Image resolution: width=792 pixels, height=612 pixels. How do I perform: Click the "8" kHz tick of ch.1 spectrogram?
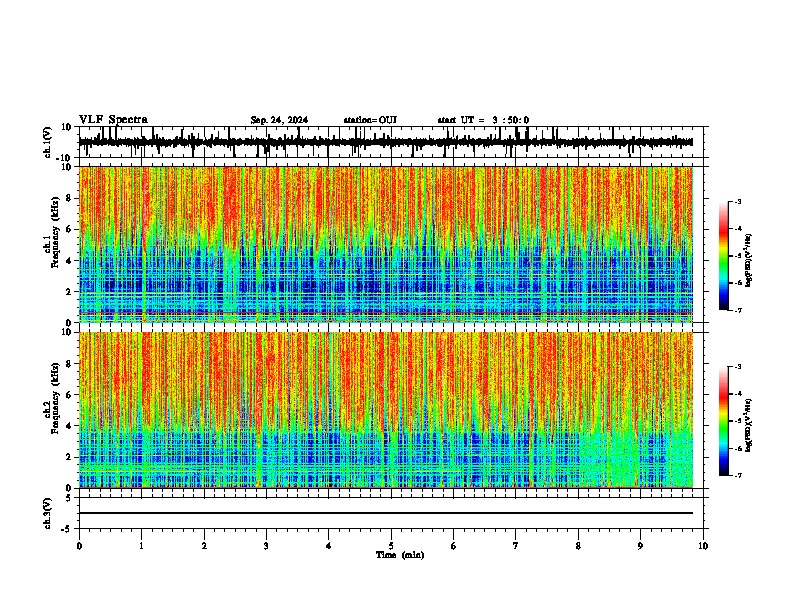69,198
